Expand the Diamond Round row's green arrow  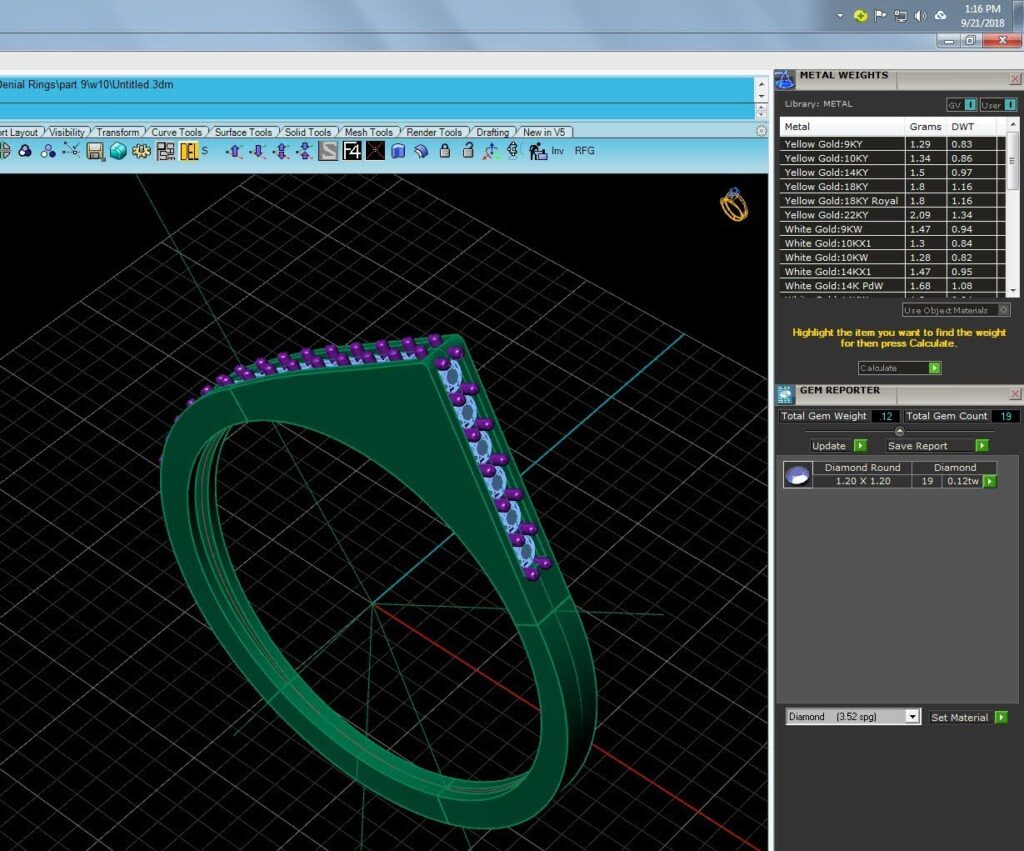pos(990,481)
